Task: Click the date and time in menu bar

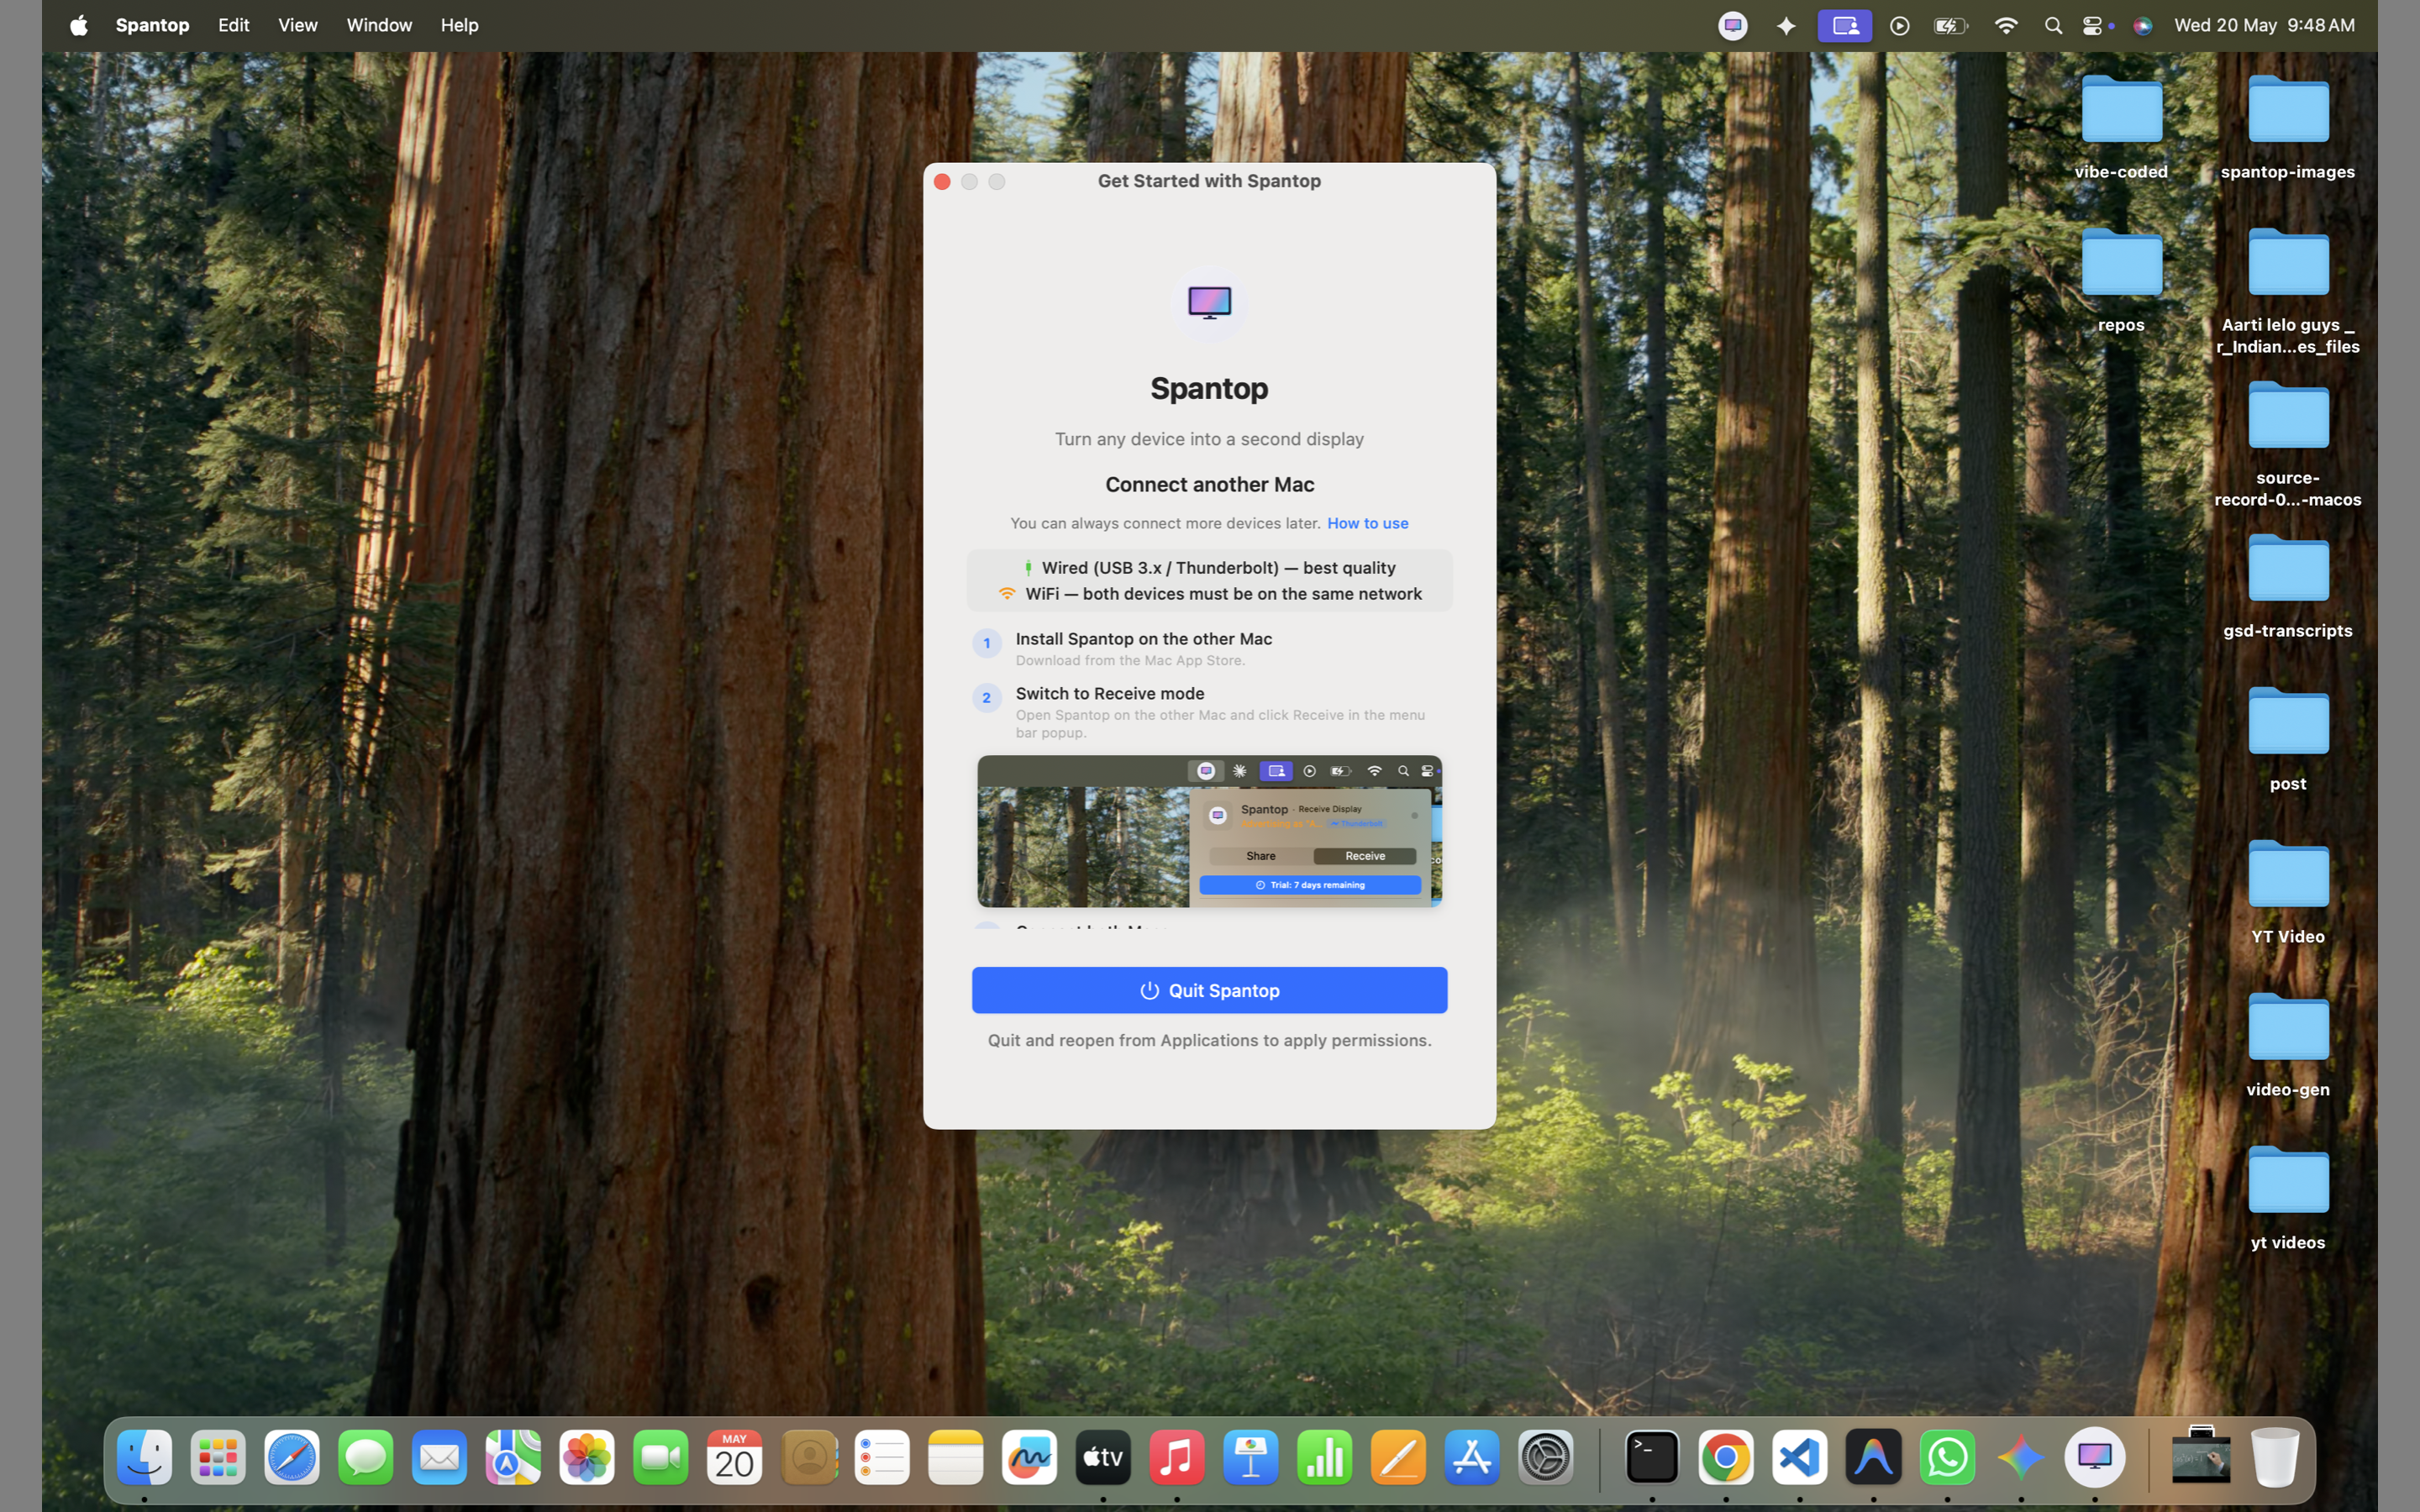Action: pos(2264,25)
